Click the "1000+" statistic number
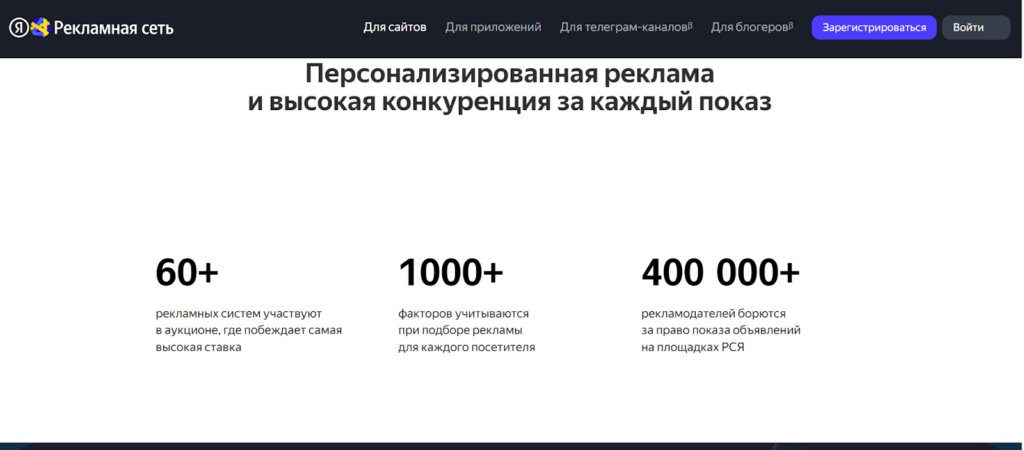Viewport: 1024px width, 450px height. [451, 272]
